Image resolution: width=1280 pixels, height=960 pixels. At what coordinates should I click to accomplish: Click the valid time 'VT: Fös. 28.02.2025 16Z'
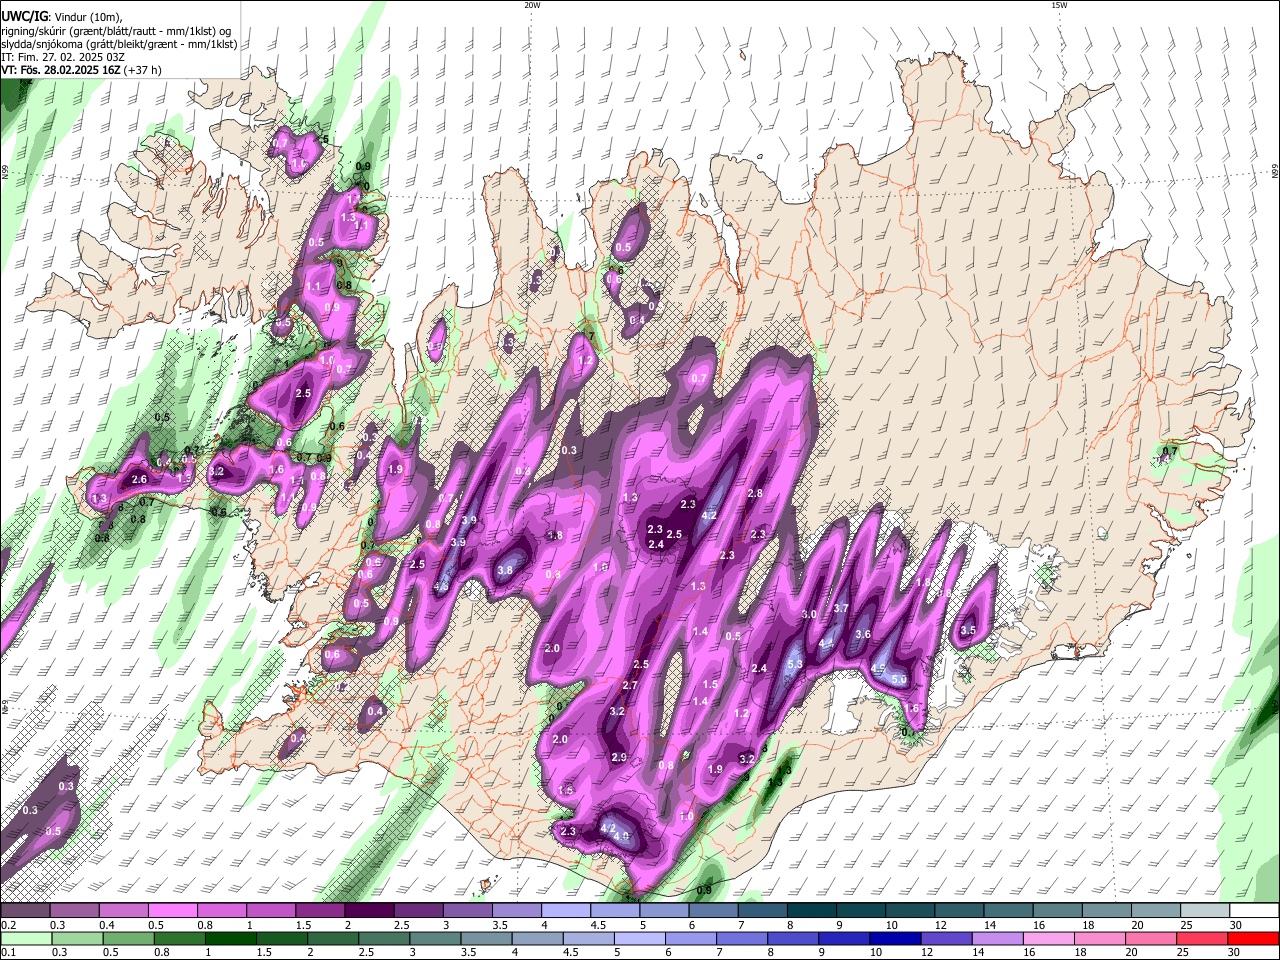pos(61,70)
